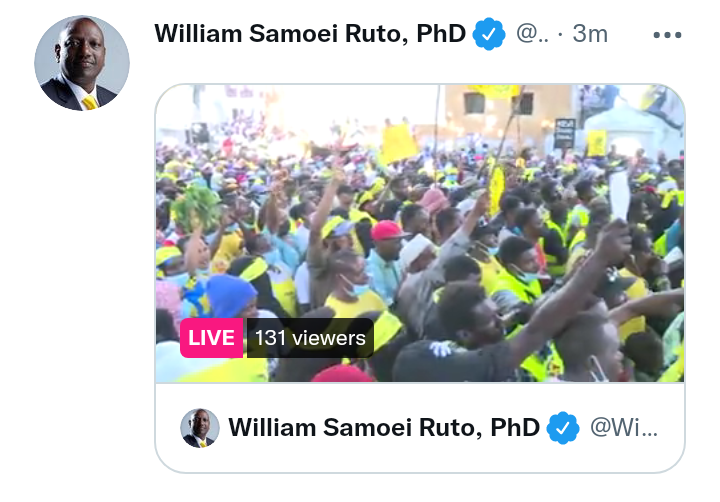Open the tweet via the 3m timestamp
Viewport: 720px width, 502px height.
pyautogui.click(x=590, y=34)
